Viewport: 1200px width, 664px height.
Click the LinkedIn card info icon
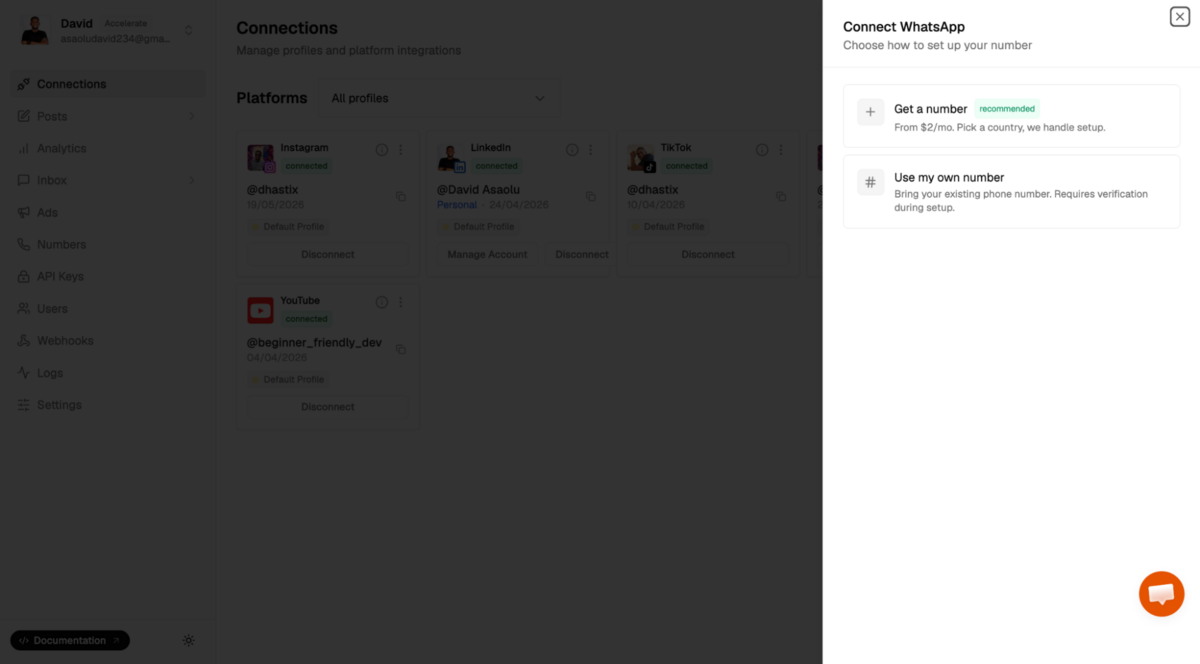tap(572, 150)
